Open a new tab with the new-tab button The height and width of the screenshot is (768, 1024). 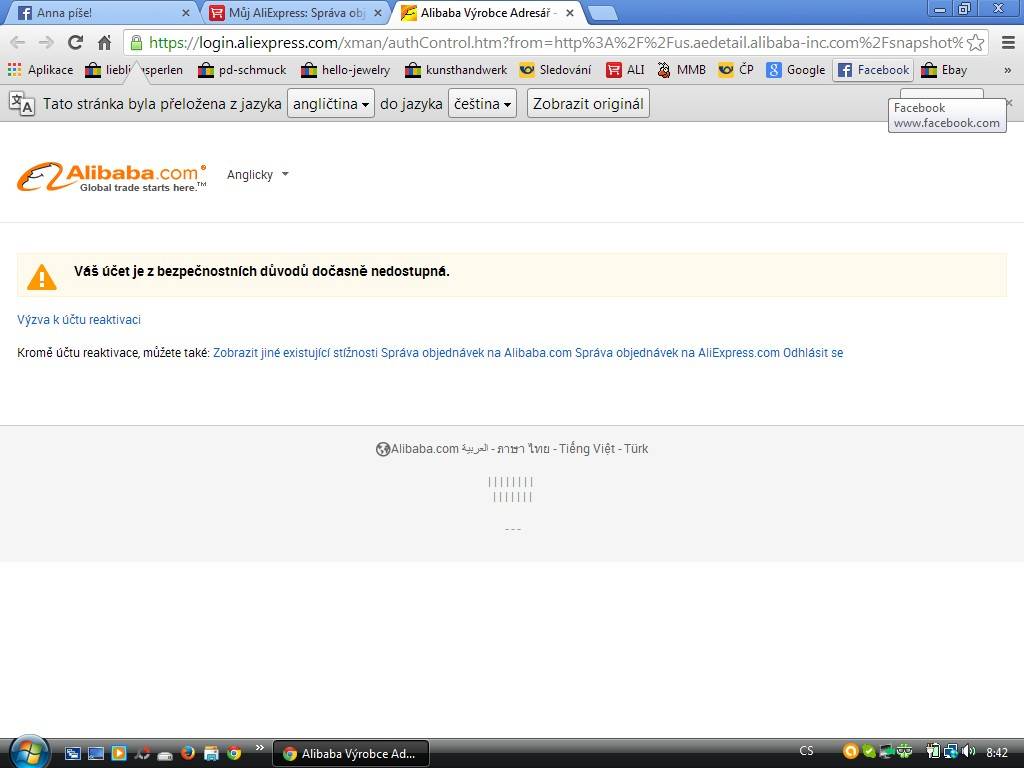[602, 13]
